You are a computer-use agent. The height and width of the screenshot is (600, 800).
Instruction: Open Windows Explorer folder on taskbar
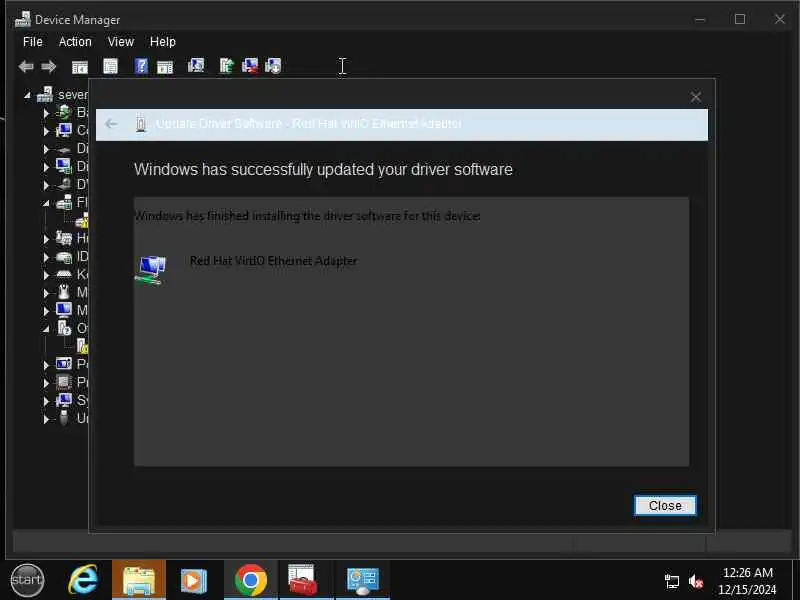tap(139, 580)
